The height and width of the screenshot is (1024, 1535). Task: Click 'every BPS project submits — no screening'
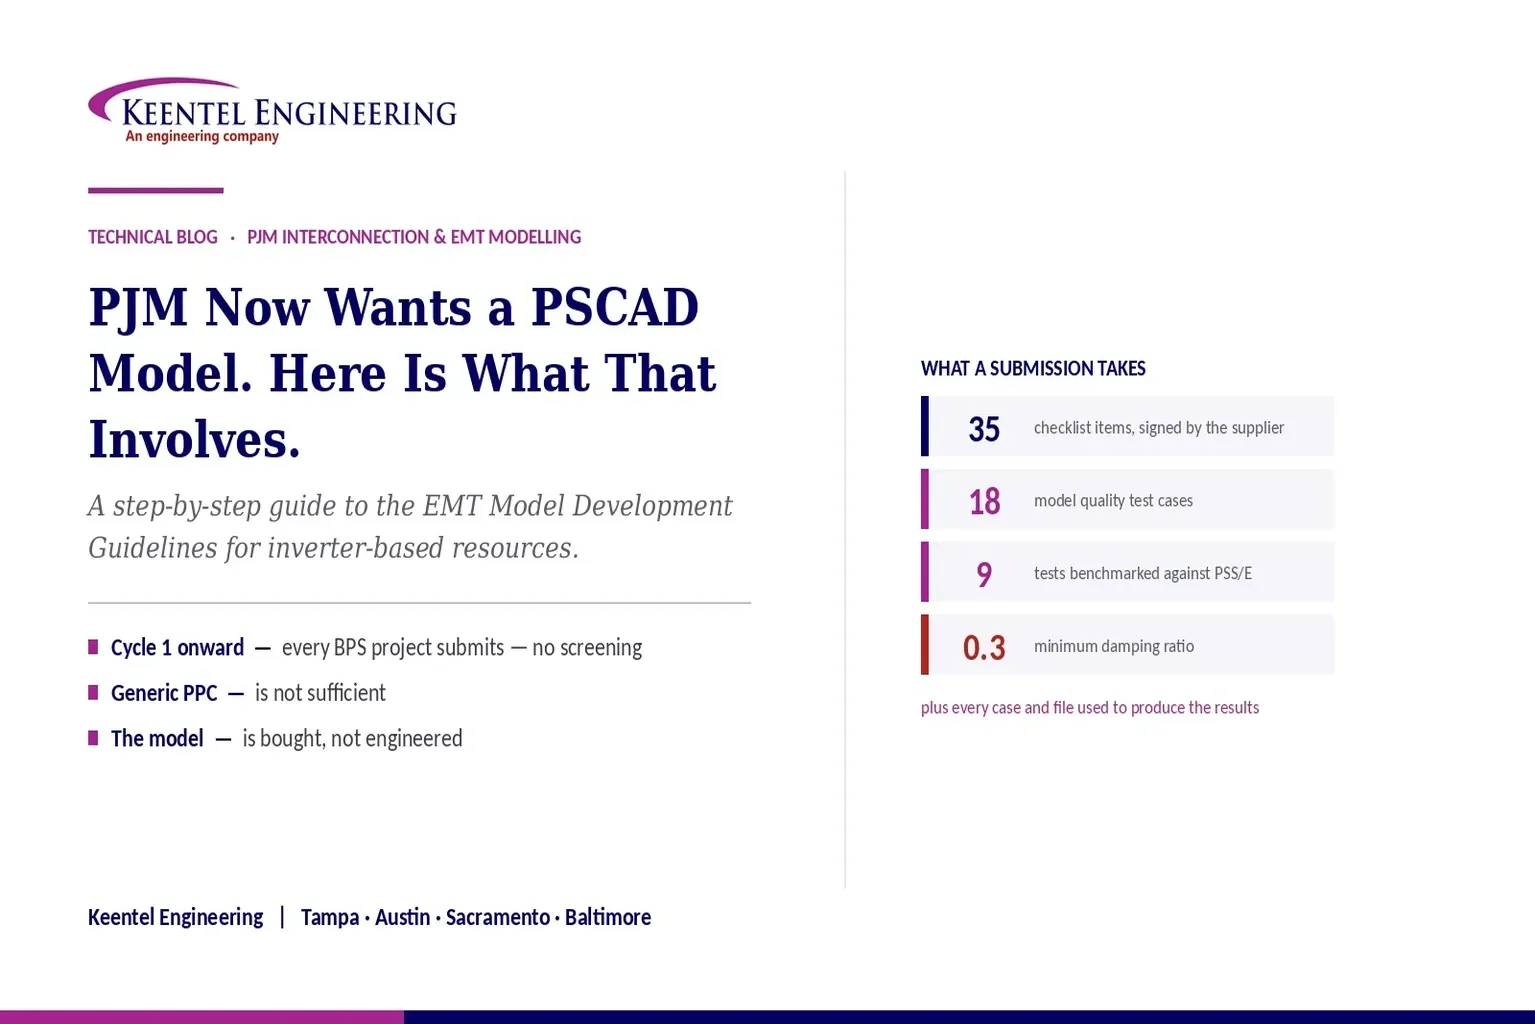click(x=462, y=647)
